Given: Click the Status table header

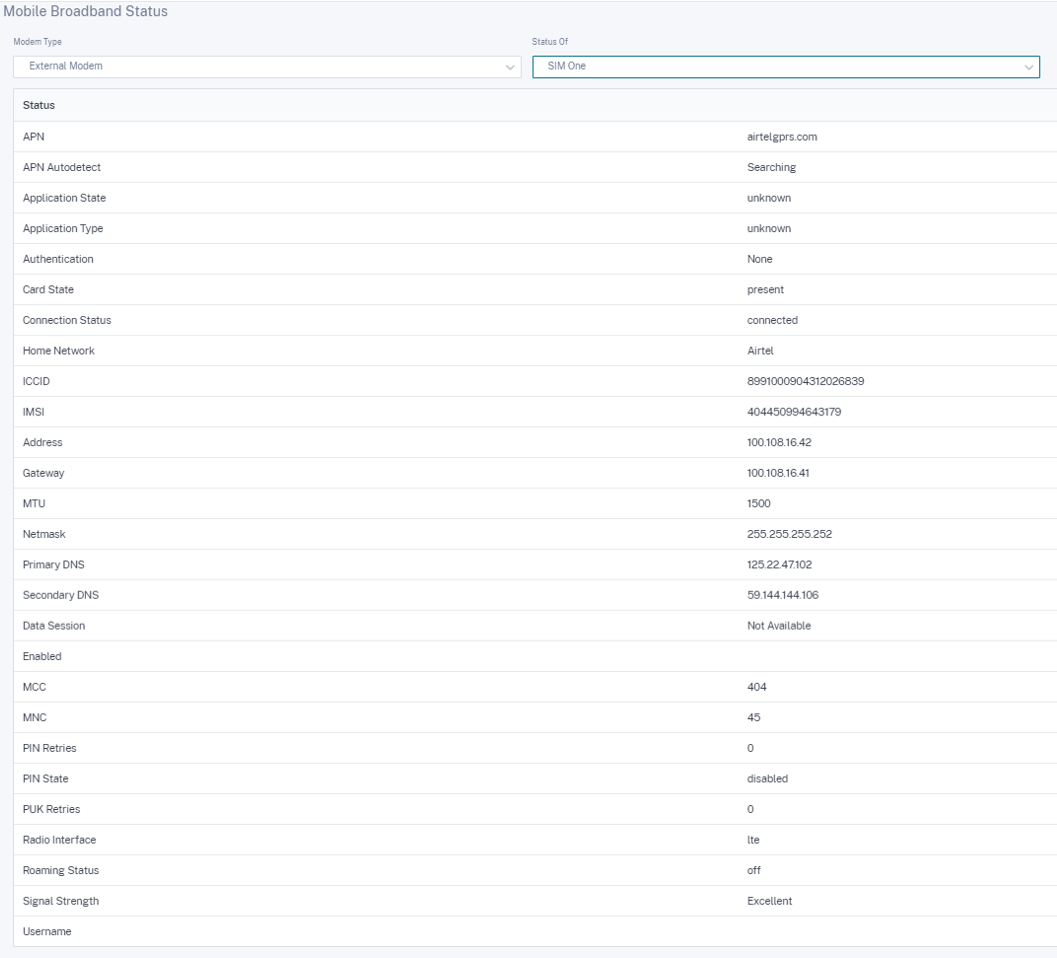Looking at the screenshot, I should click(x=38, y=105).
